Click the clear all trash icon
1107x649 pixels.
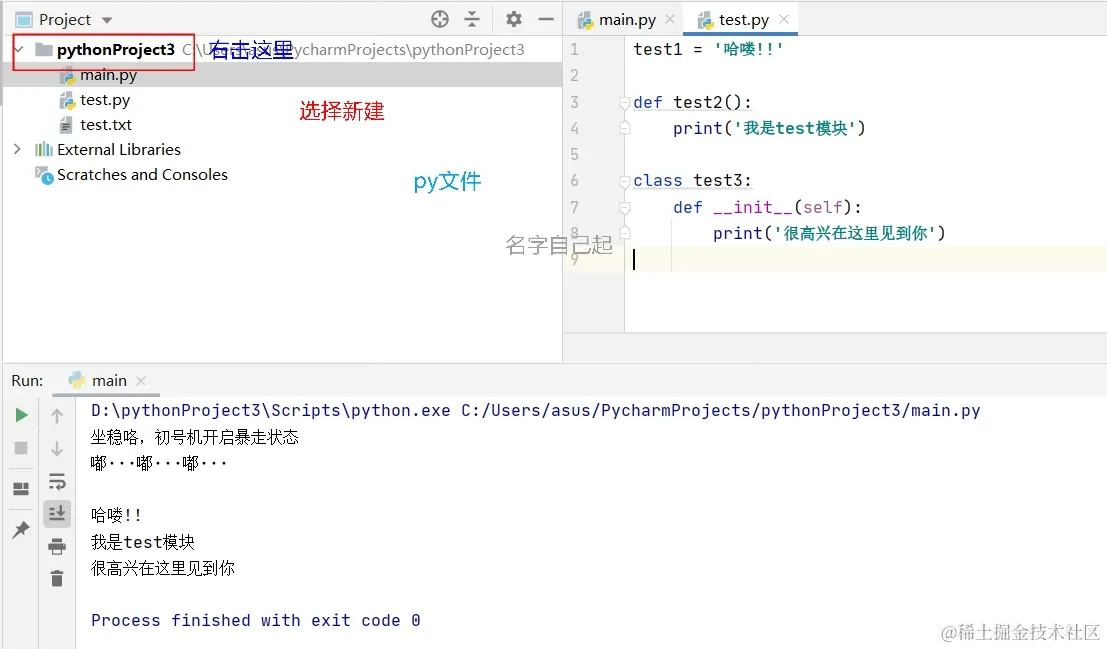(x=57, y=578)
